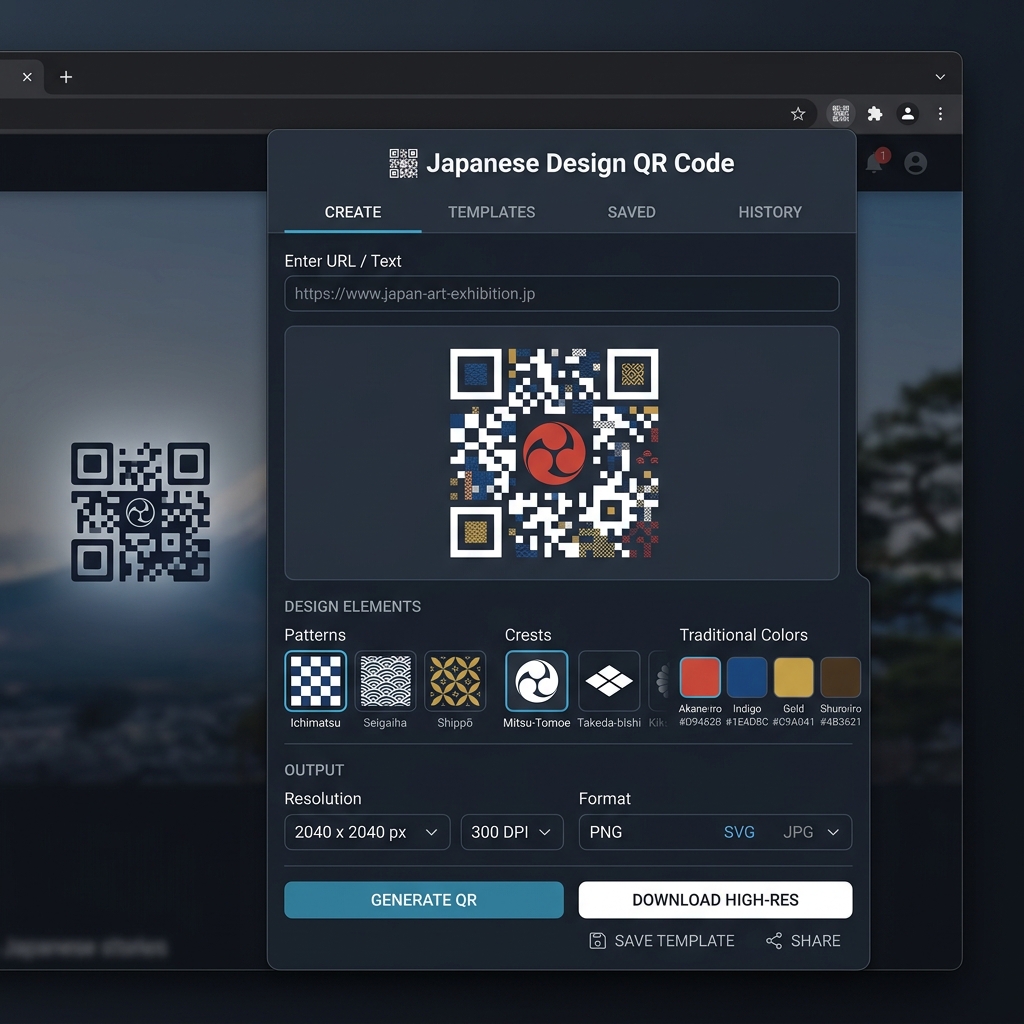Open the 300 DPI dropdown
This screenshot has height=1024, width=1024.
tap(512, 832)
